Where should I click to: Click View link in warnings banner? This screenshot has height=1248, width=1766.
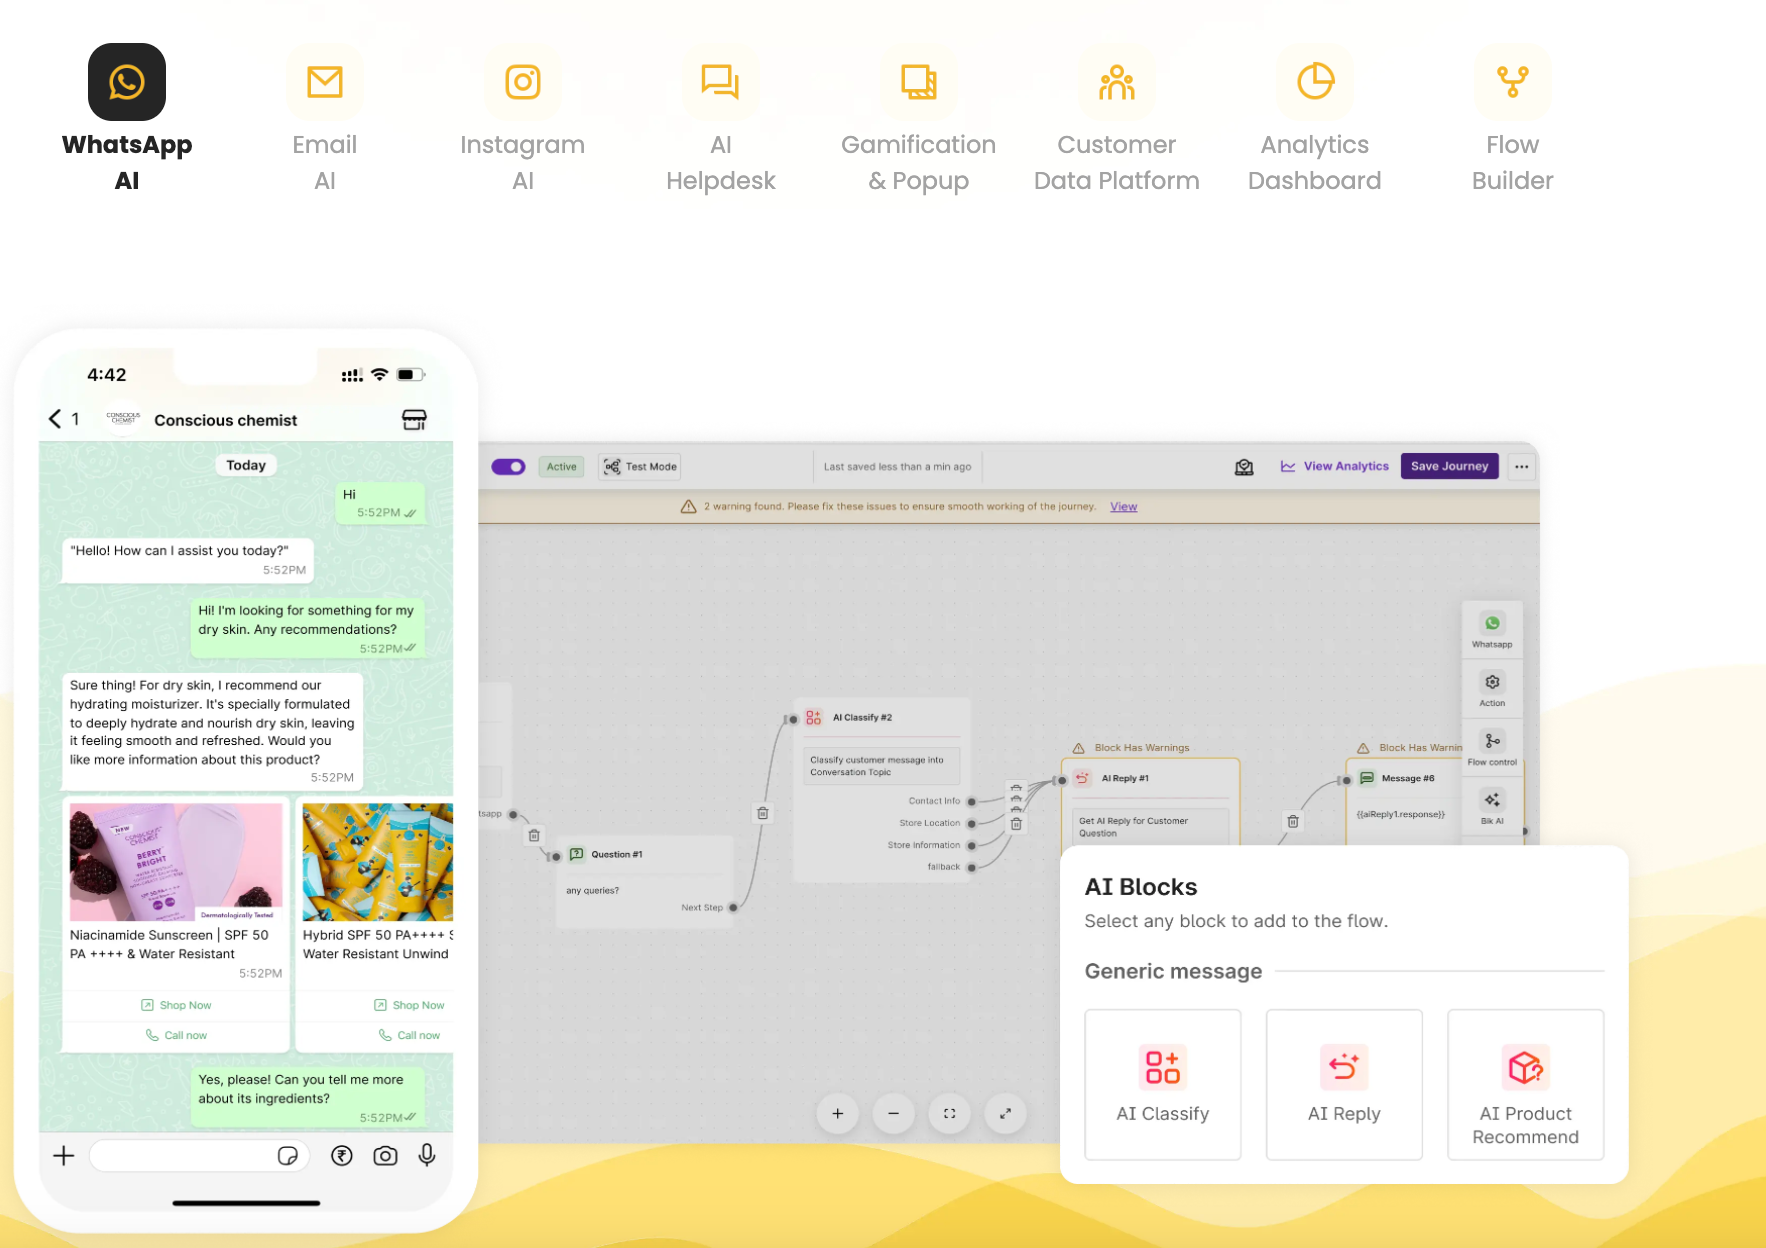pos(1123,506)
